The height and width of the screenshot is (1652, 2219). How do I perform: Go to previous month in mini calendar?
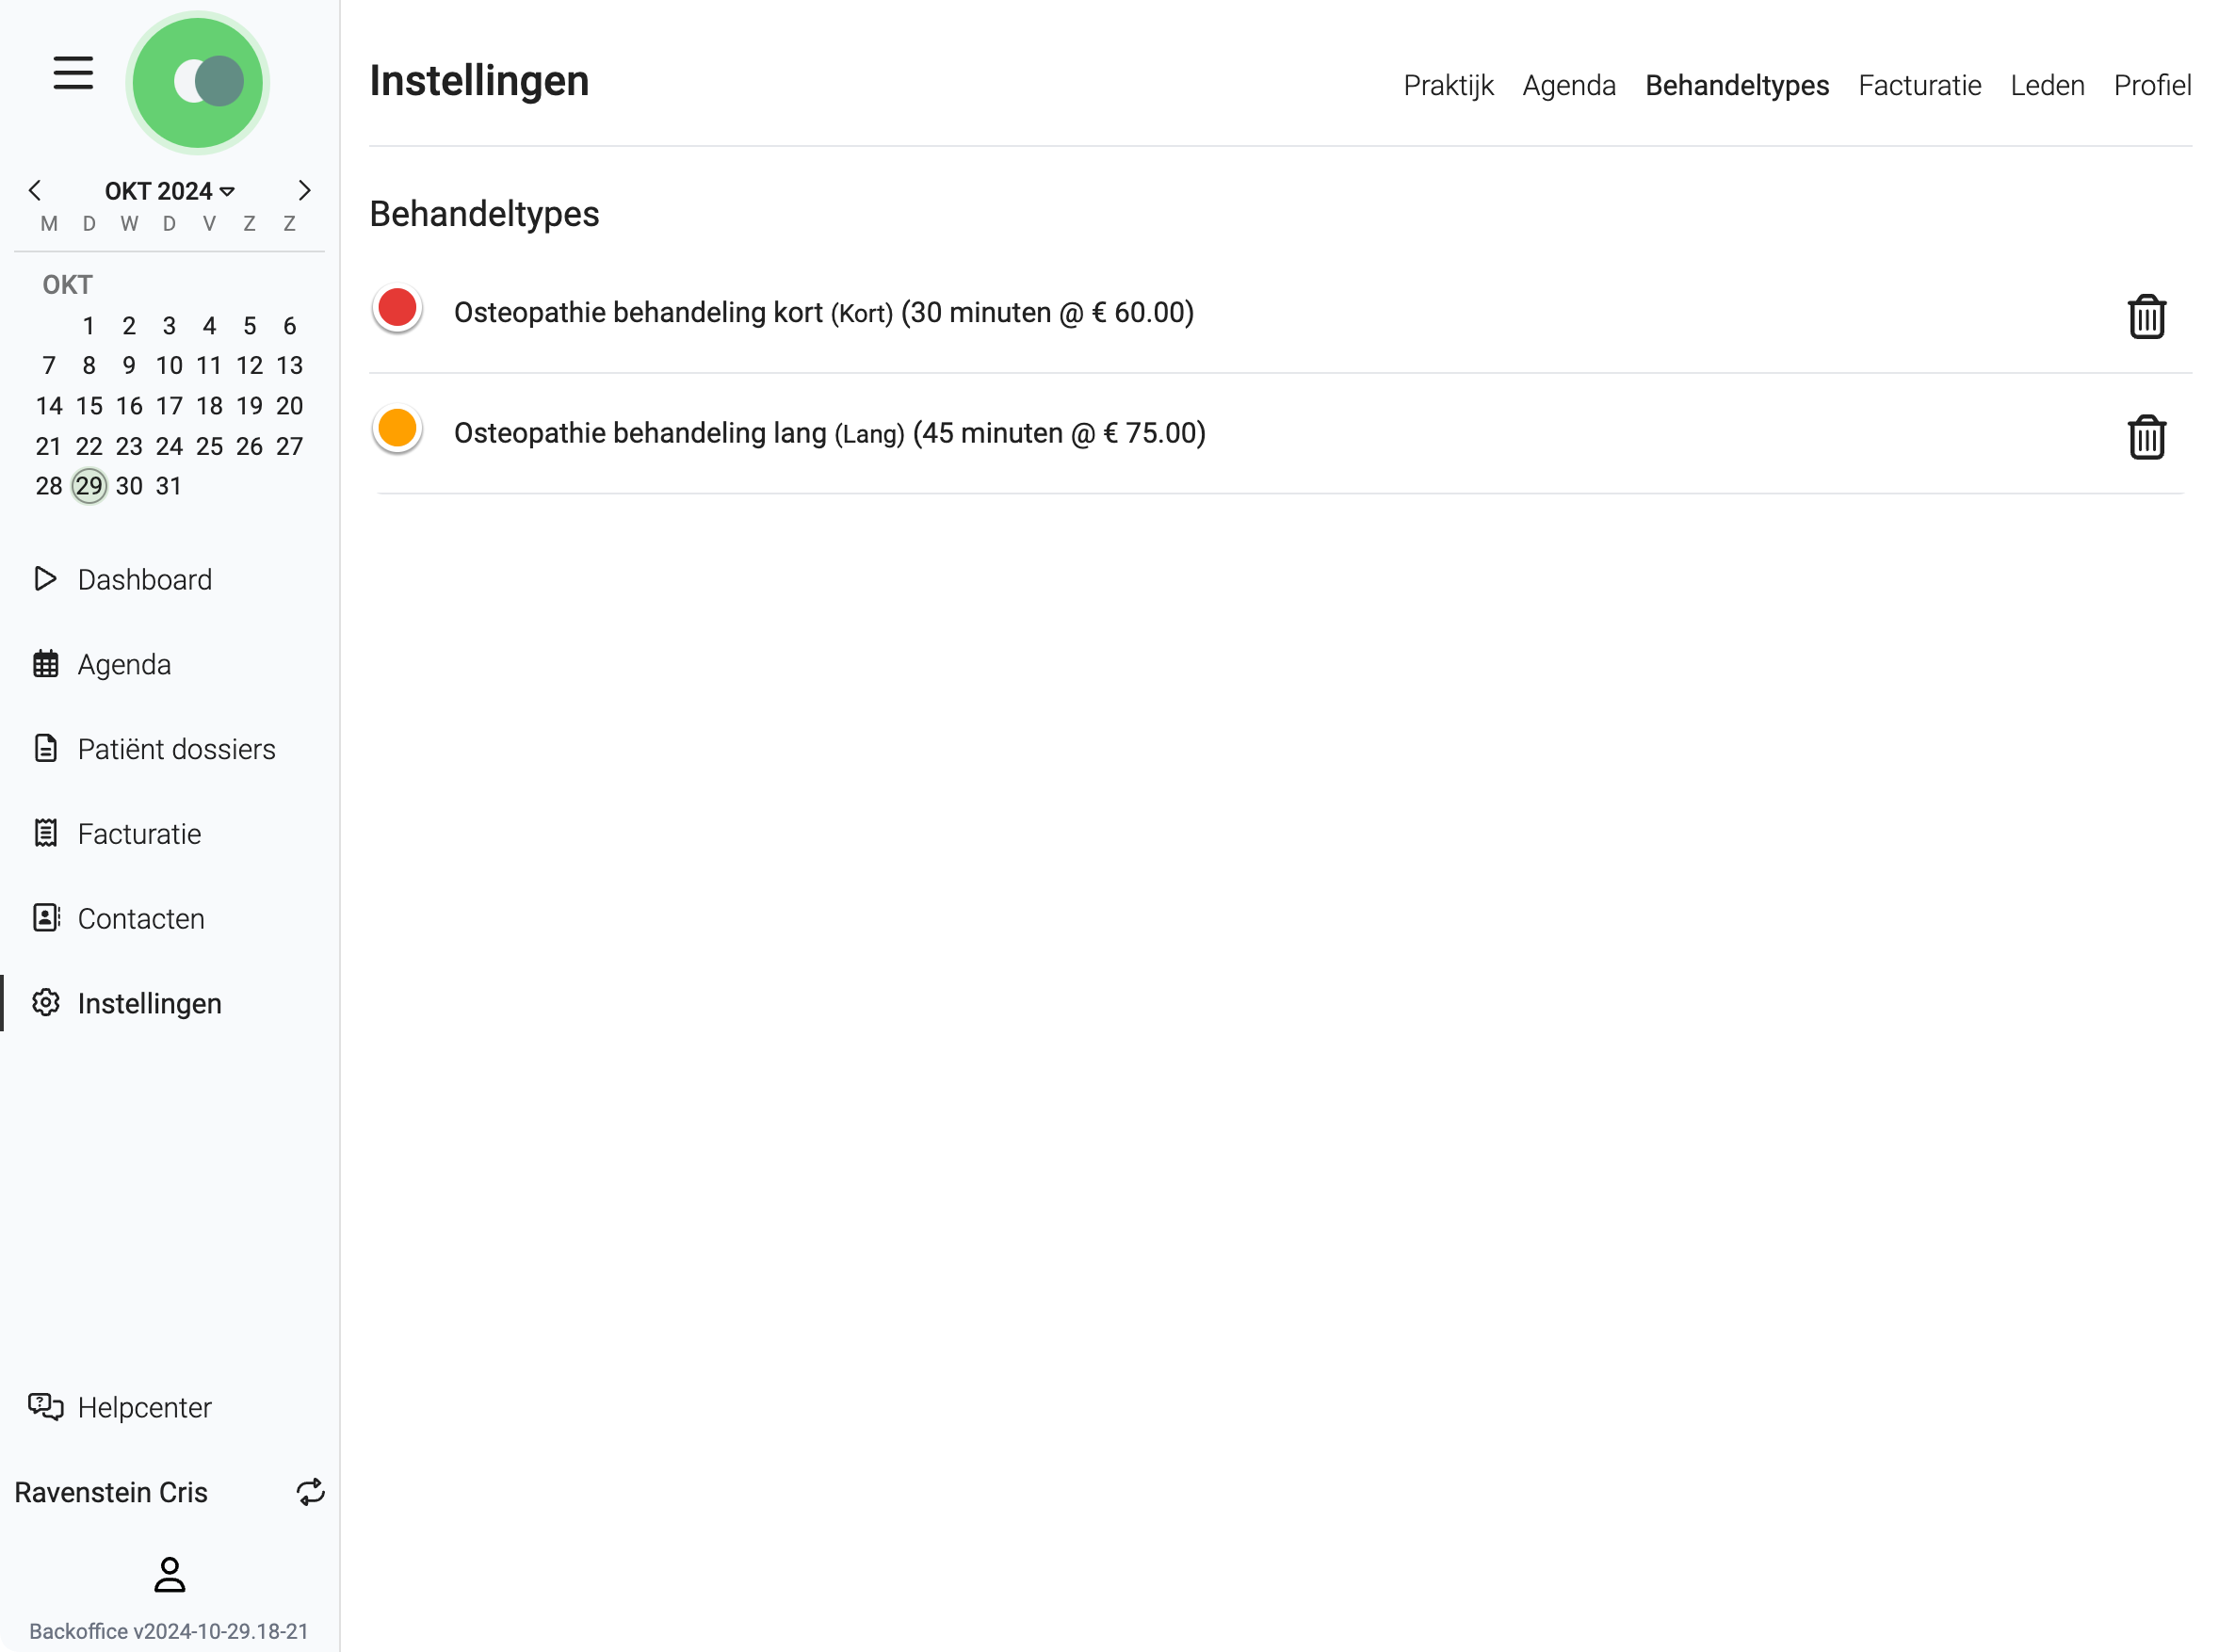[x=35, y=190]
